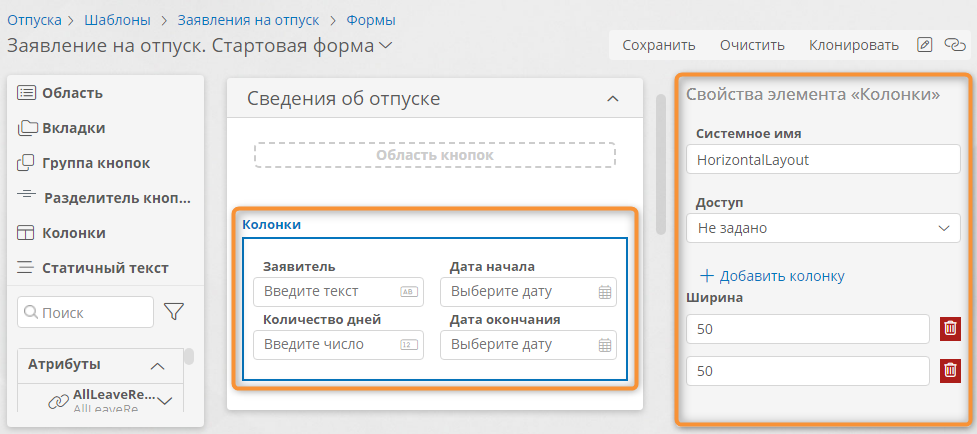Viewport: 977px width, 434px height.
Task: Click the Атрибуты section header text
Action: (64, 365)
